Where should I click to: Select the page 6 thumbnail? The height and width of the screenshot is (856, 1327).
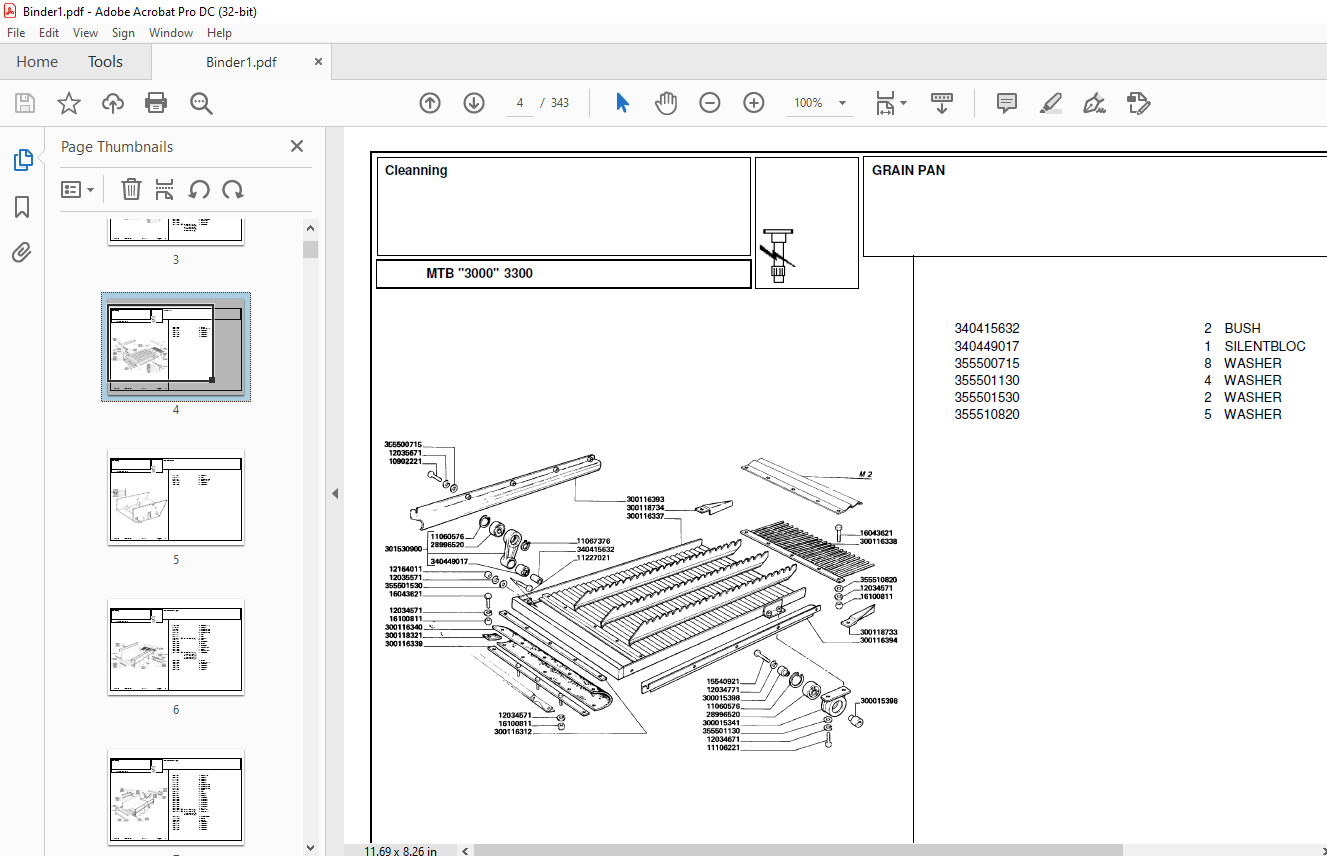click(x=176, y=647)
